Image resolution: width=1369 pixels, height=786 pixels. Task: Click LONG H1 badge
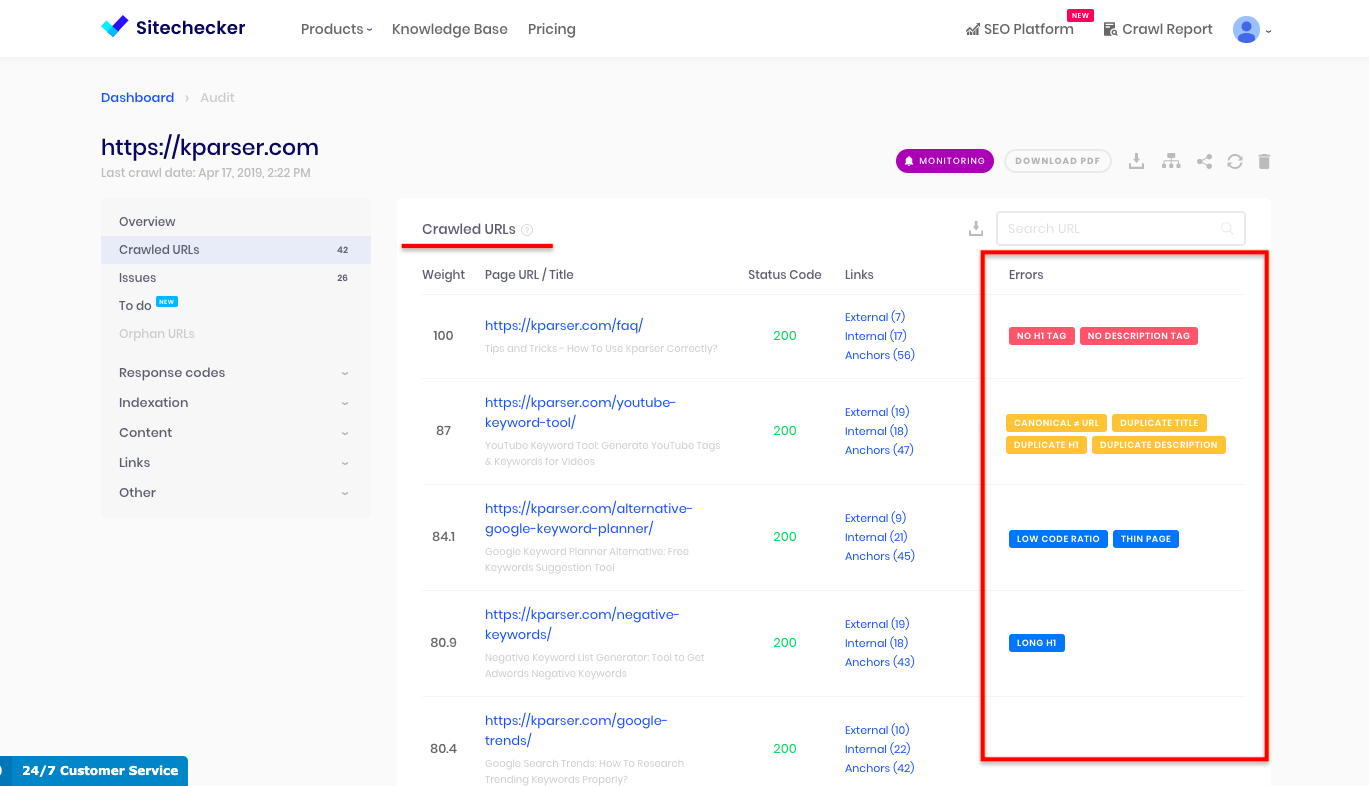1037,643
